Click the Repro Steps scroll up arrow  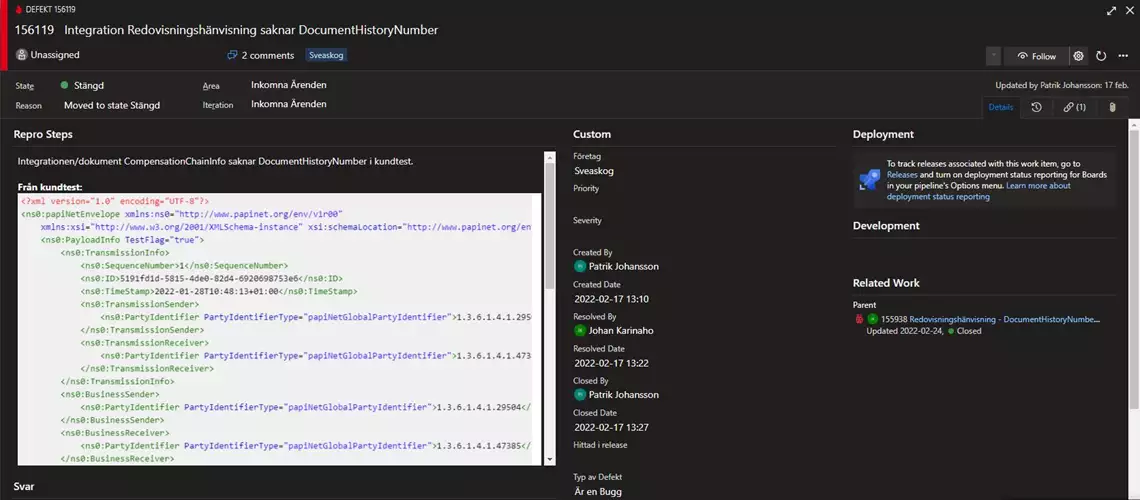pyautogui.click(x=550, y=157)
